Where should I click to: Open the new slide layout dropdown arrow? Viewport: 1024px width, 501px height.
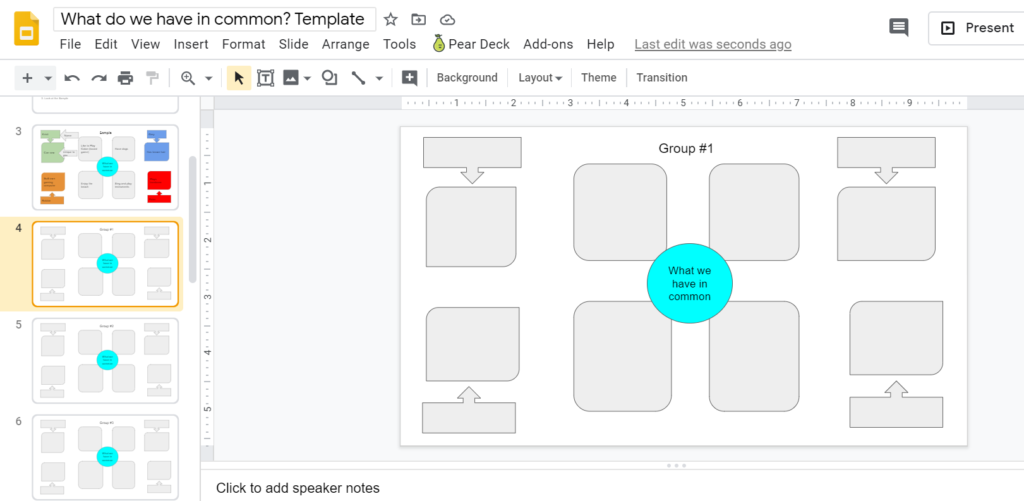(x=49, y=78)
